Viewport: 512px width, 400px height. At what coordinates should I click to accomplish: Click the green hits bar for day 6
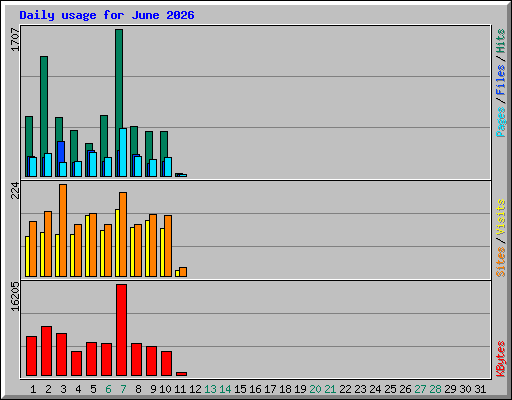[x=104, y=137]
